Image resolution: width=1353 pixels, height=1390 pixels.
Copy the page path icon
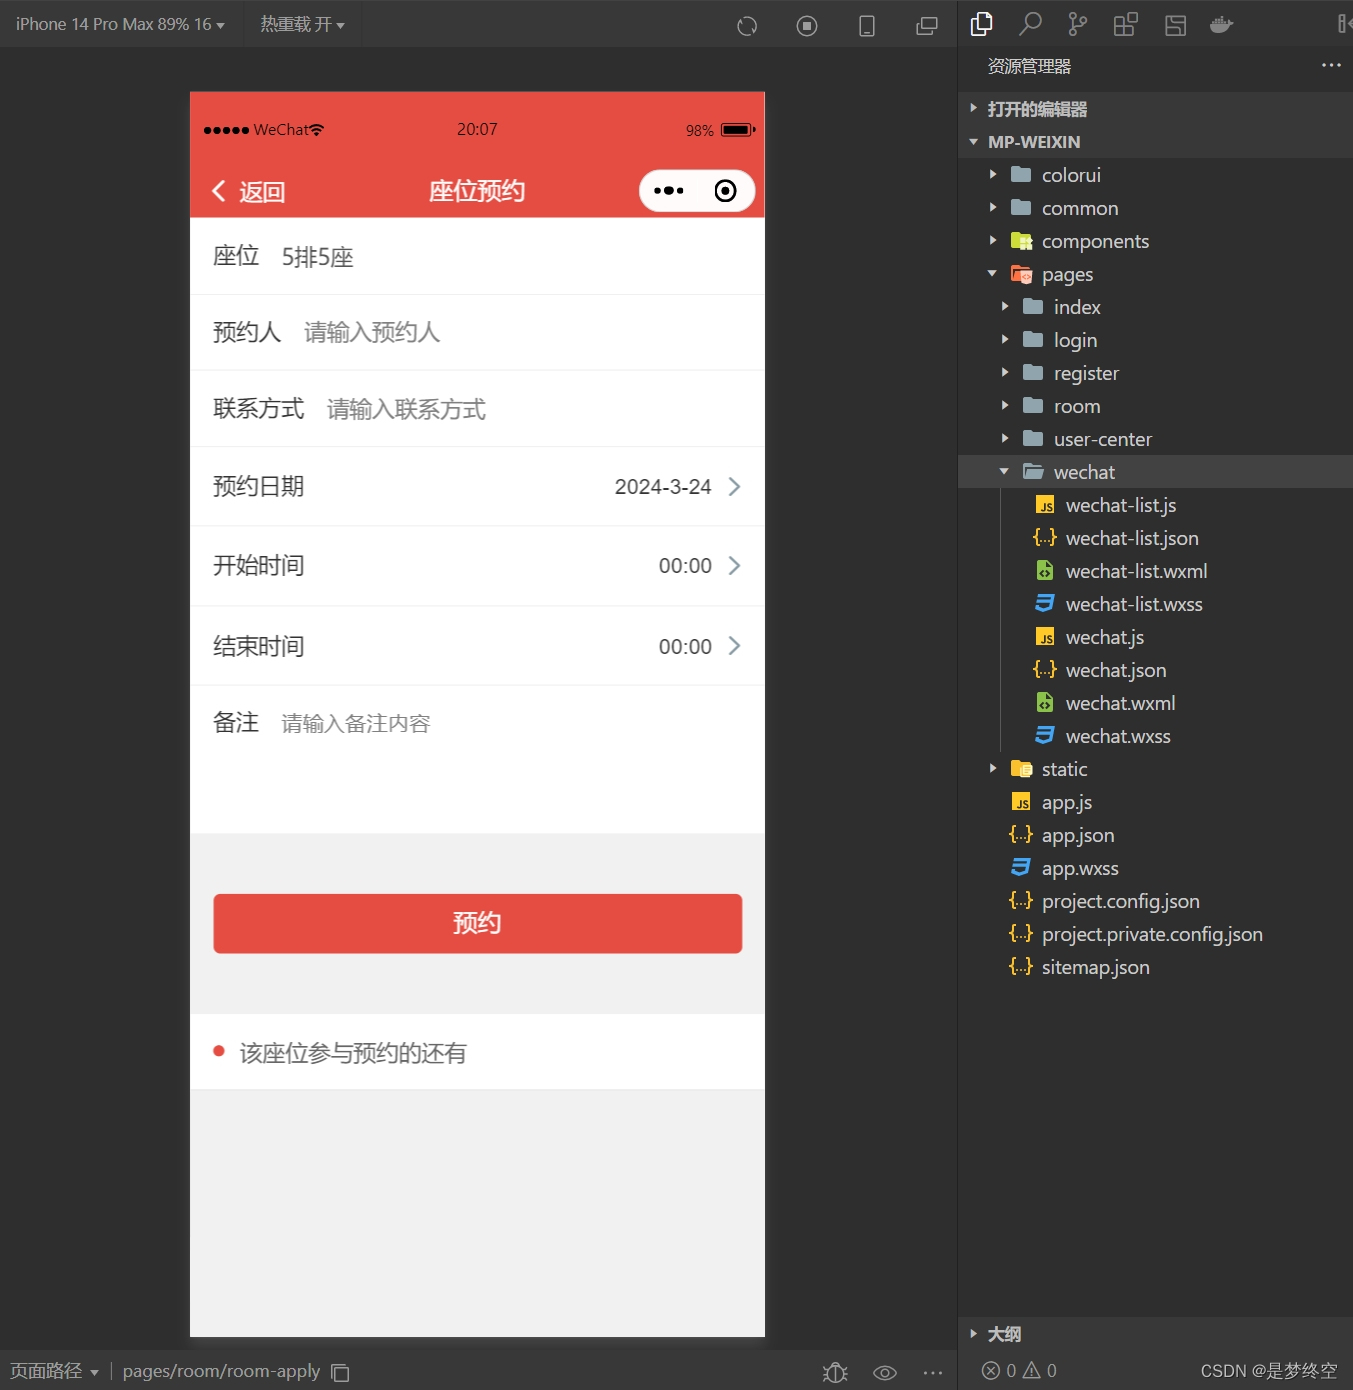coord(340,1372)
